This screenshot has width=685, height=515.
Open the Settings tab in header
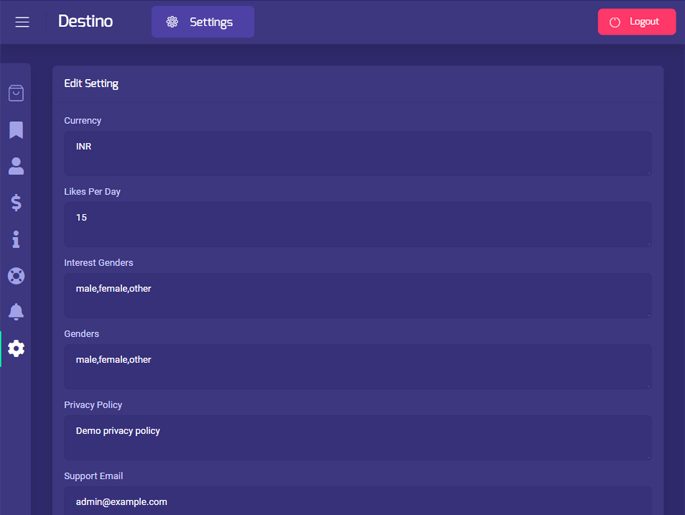[x=202, y=22]
